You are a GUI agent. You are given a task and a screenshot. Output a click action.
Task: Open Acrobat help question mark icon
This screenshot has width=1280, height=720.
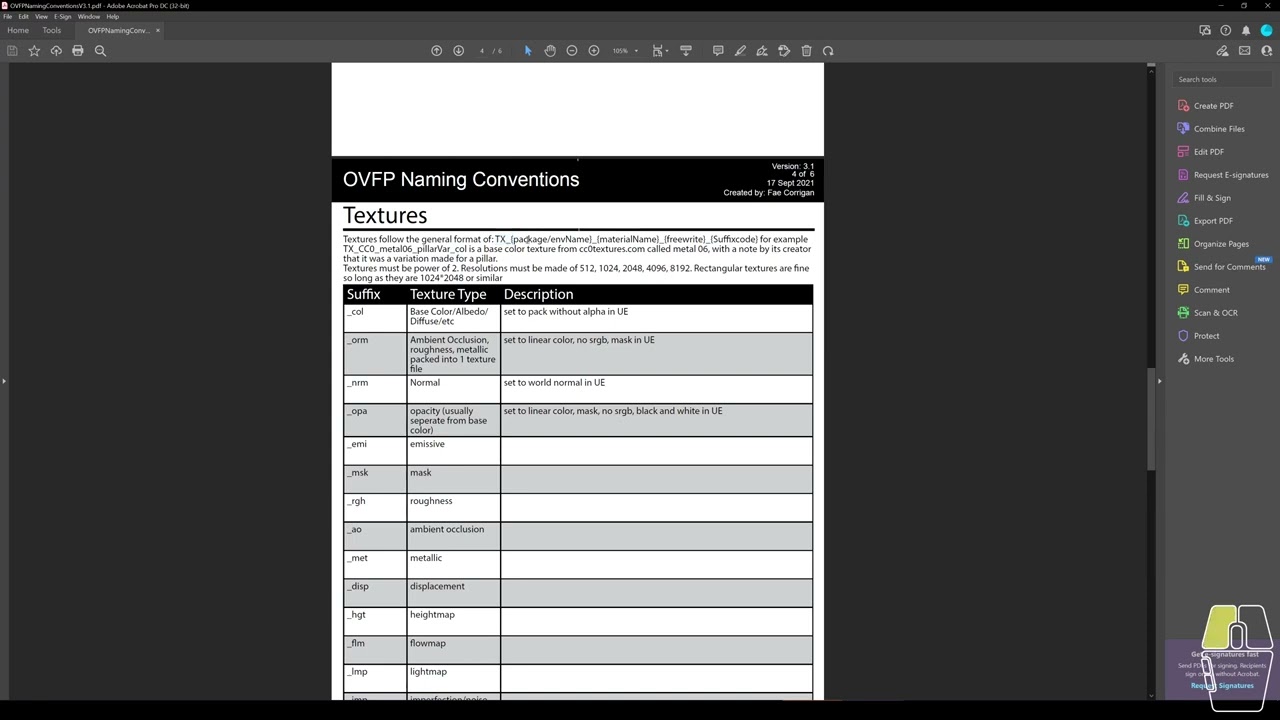1226,30
